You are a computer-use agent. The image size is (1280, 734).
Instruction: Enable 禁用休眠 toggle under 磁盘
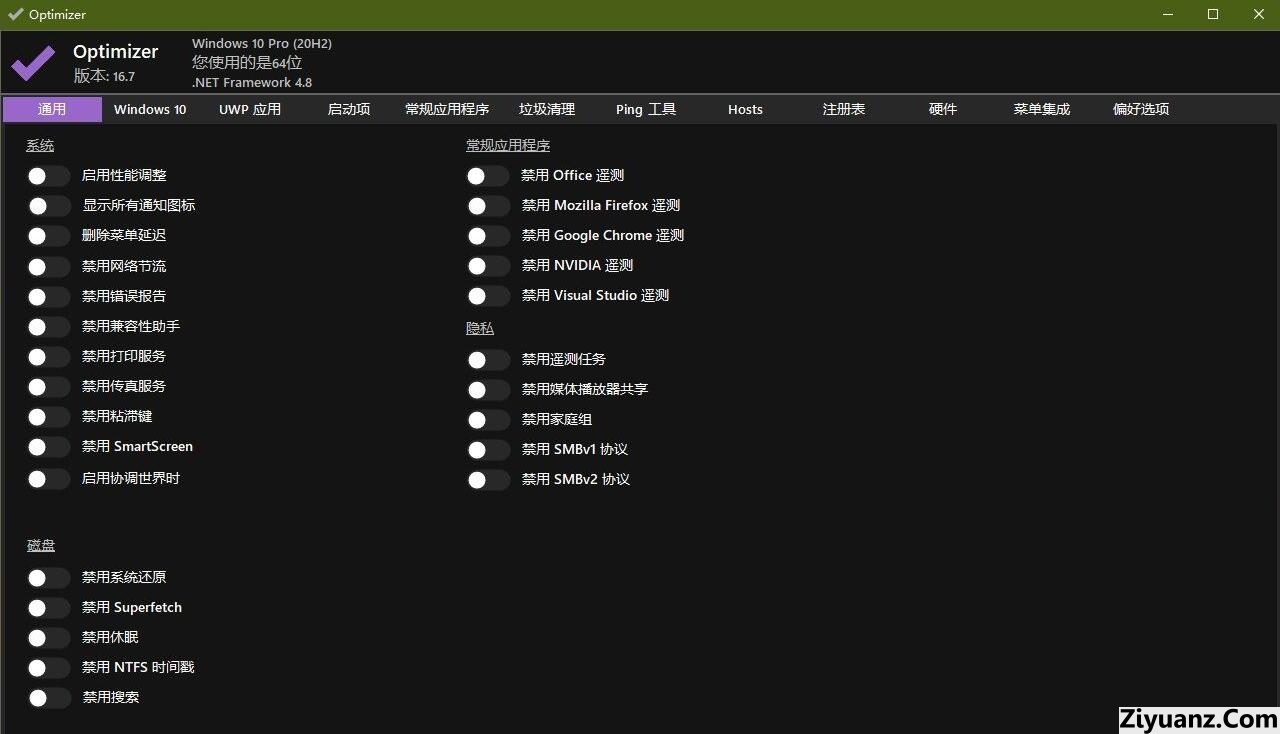[x=48, y=638]
